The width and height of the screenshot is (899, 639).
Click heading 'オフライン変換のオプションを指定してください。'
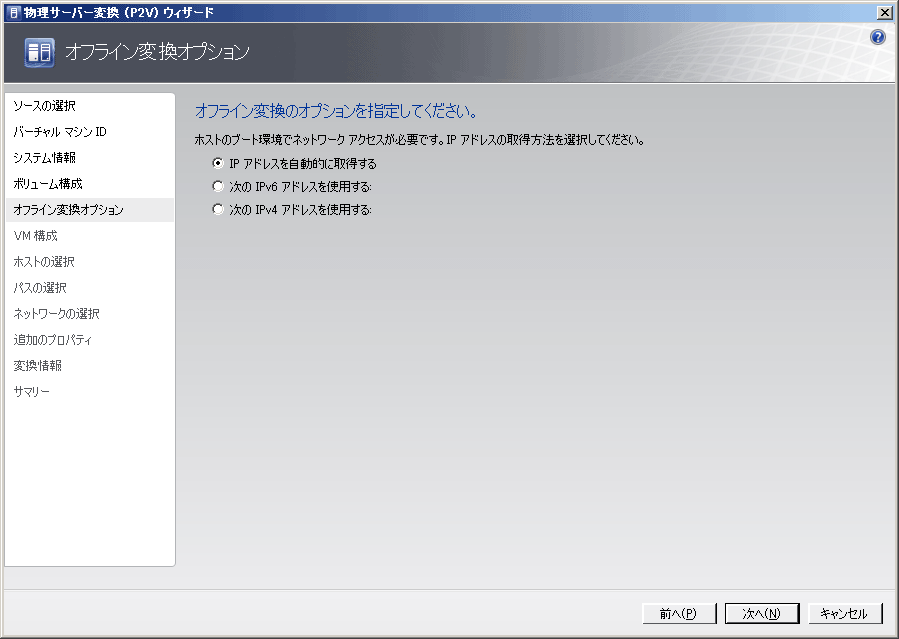point(336,111)
